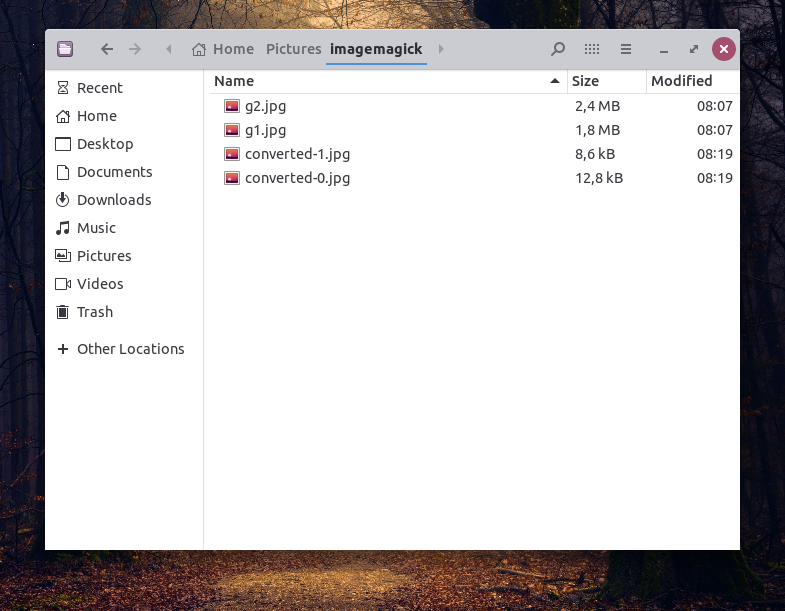Click the path bar left scroll triangle
The image size is (785, 611).
(169, 49)
